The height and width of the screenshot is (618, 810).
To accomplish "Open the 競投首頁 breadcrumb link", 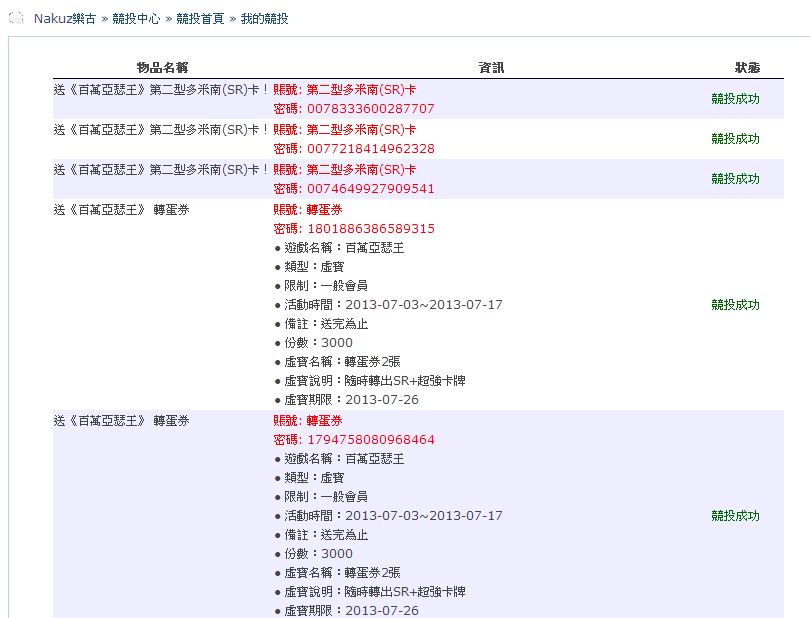I will pyautogui.click(x=200, y=19).
